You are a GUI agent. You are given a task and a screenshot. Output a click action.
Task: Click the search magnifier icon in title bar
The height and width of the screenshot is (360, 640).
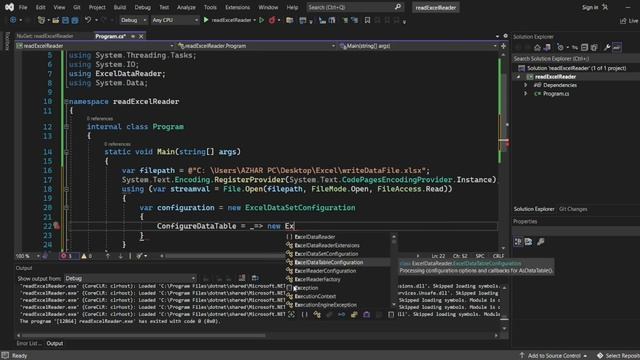click(x=398, y=7)
